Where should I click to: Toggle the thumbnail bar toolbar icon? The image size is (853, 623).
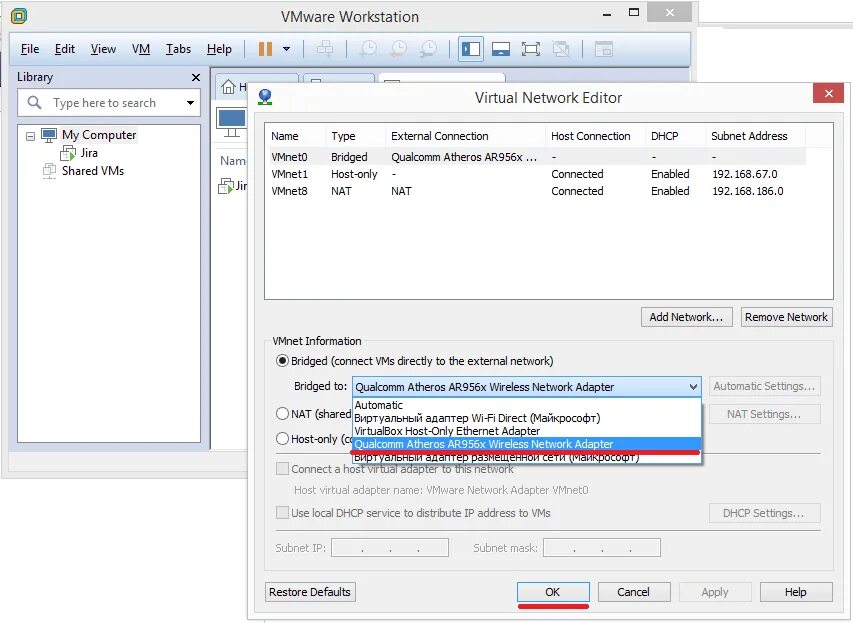[500, 49]
